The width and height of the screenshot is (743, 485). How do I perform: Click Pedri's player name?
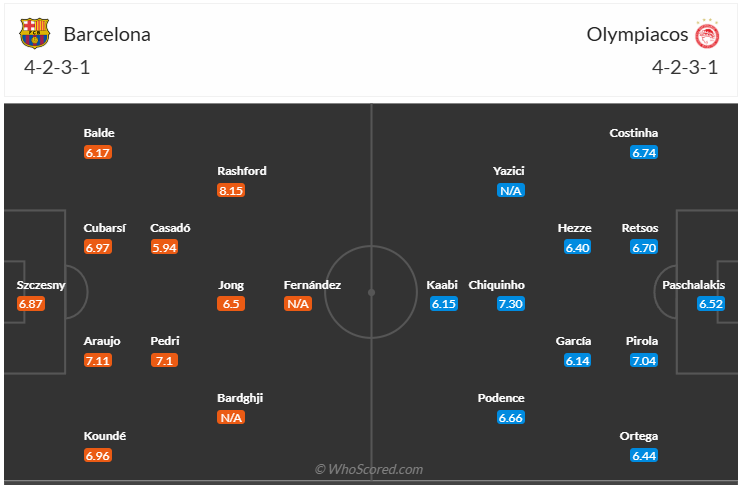coord(165,341)
